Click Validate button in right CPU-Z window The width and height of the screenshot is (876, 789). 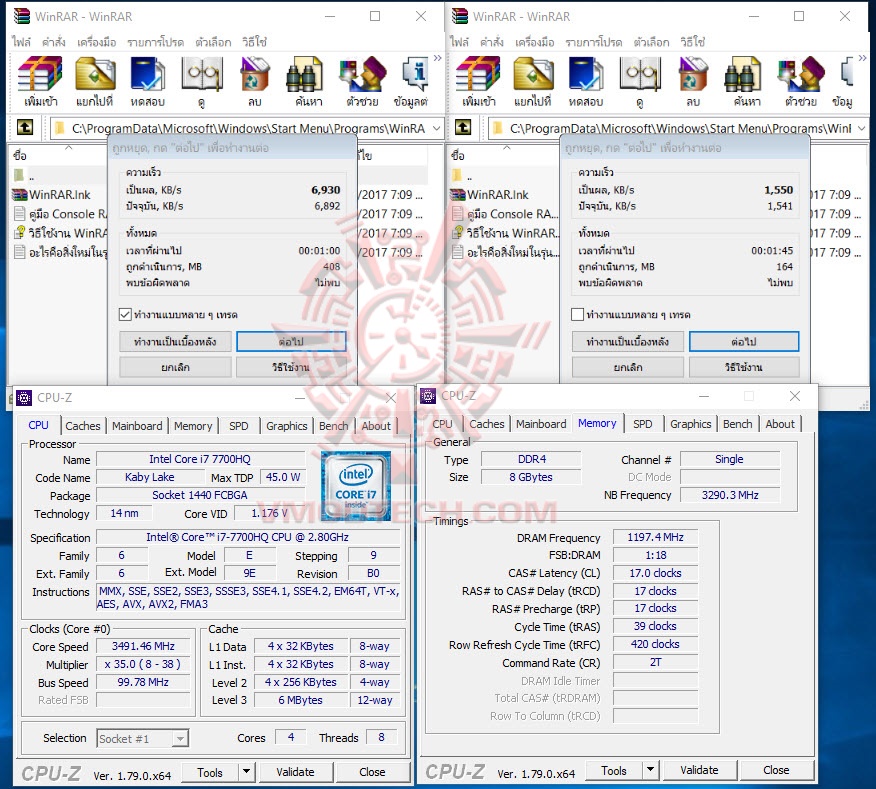tap(699, 770)
